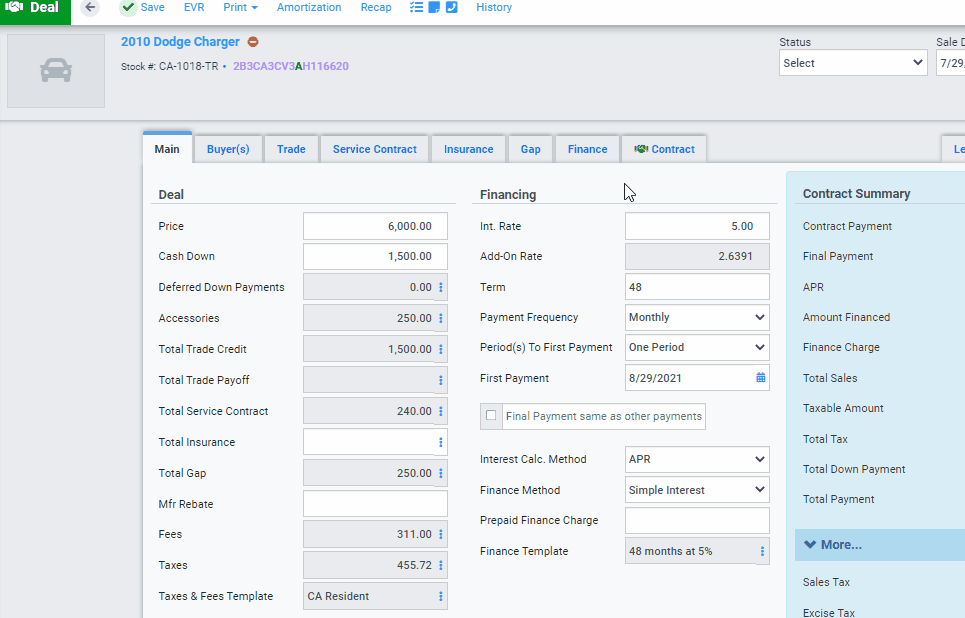965x618 pixels.
Task: Open the kebab menu on the Total Gap field
Action: (440, 472)
